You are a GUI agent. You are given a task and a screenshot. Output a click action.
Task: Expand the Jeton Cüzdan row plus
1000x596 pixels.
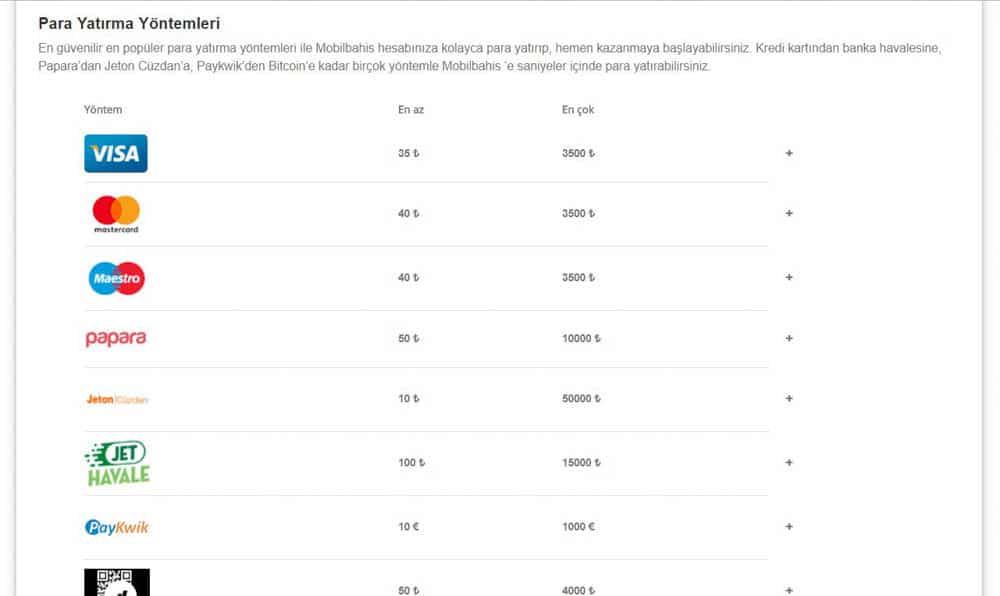pos(789,398)
